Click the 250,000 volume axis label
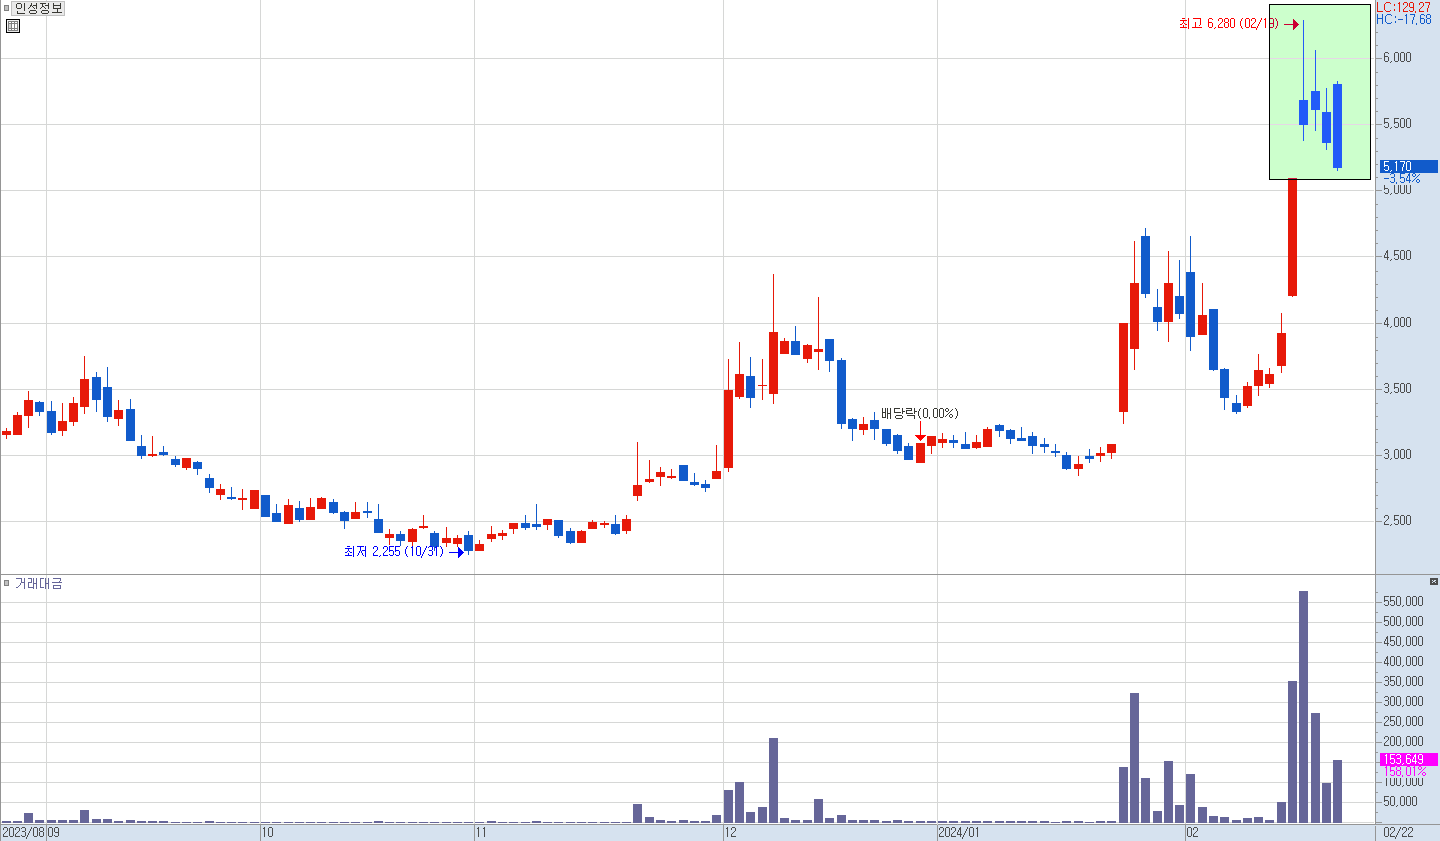This screenshot has width=1440, height=841. click(1403, 722)
